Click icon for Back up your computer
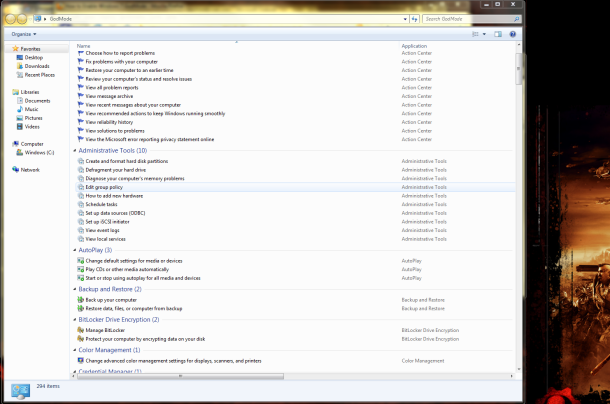 (x=81, y=300)
